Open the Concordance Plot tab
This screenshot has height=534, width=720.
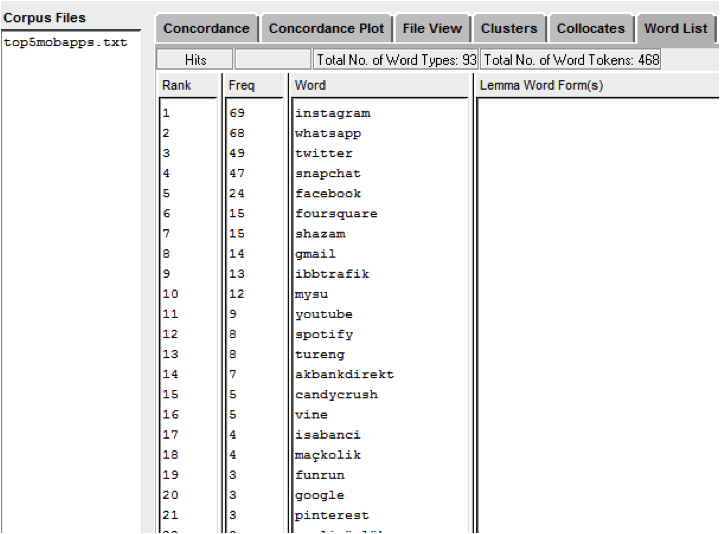point(326,28)
